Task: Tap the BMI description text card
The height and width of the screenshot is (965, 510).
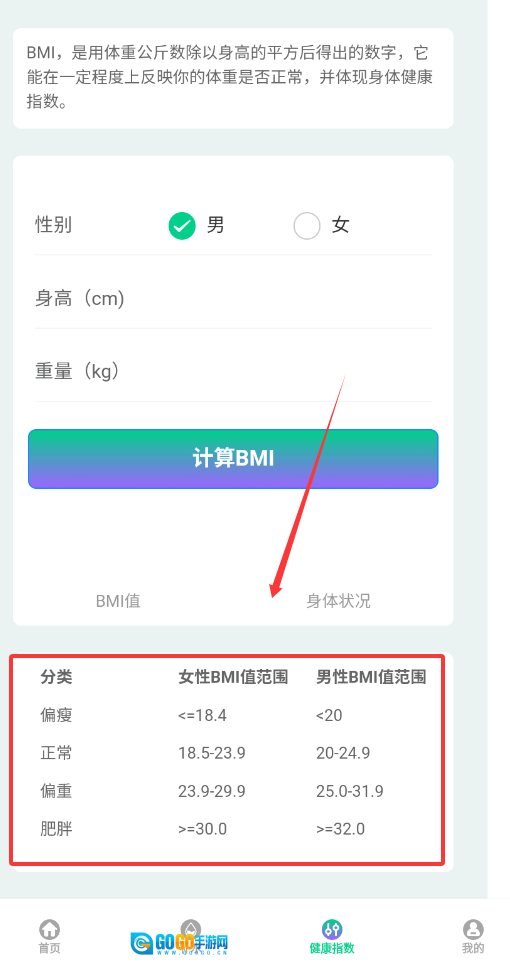Action: click(233, 78)
